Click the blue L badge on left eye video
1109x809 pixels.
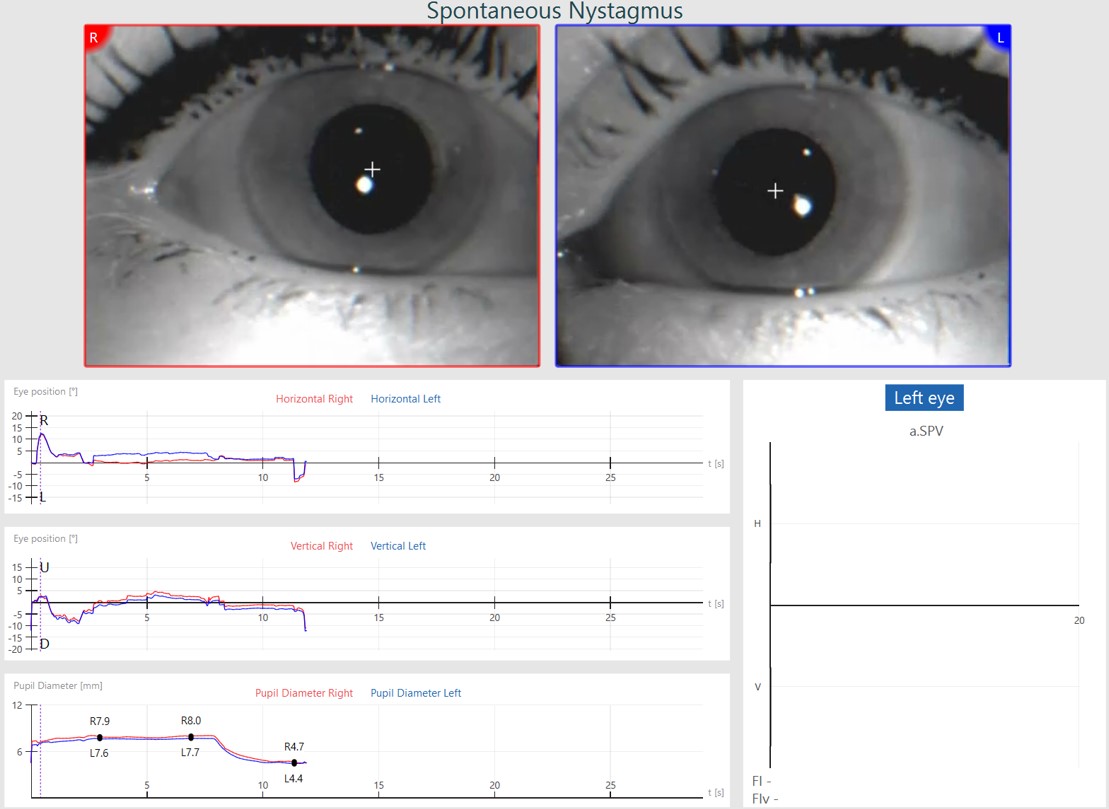(x=1000, y=38)
